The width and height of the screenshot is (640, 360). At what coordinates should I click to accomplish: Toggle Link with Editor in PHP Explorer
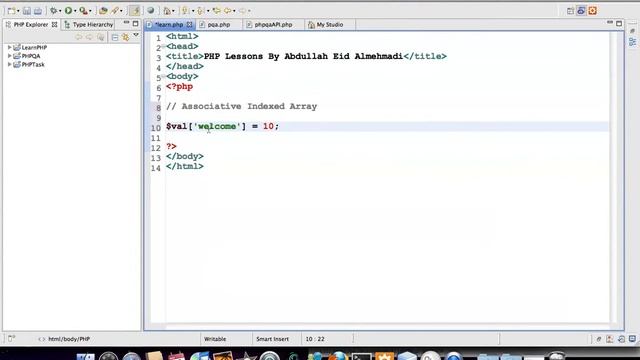tap(126, 37)
